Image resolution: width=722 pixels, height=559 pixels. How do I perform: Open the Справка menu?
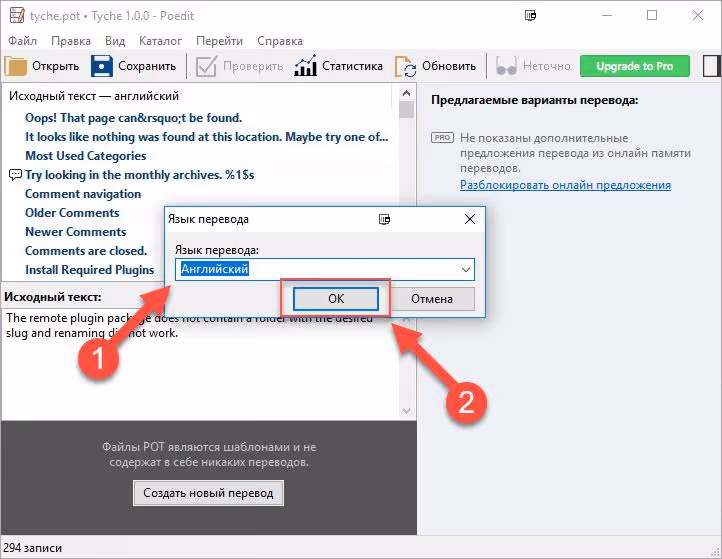280,41
